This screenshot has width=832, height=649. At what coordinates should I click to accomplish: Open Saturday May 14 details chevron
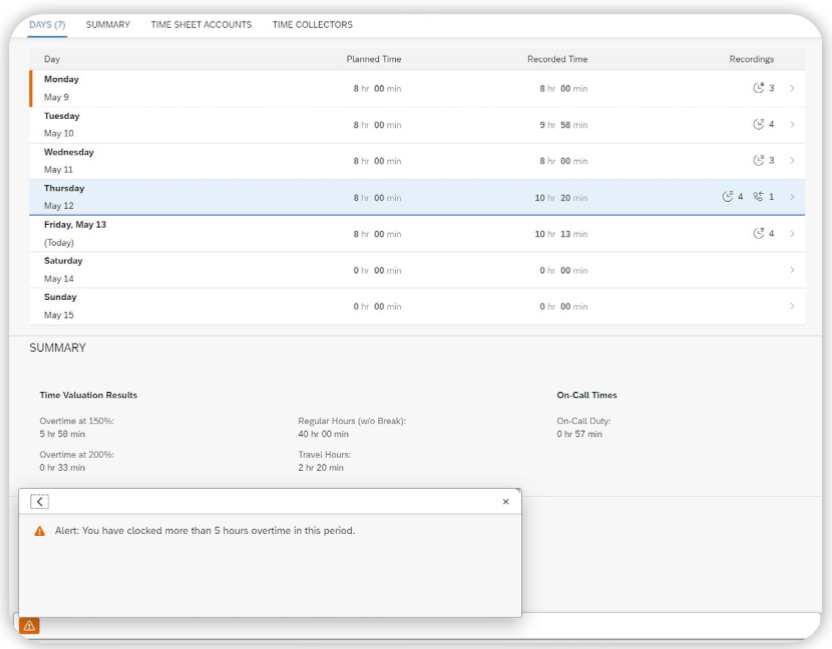[x=792, y=270]
